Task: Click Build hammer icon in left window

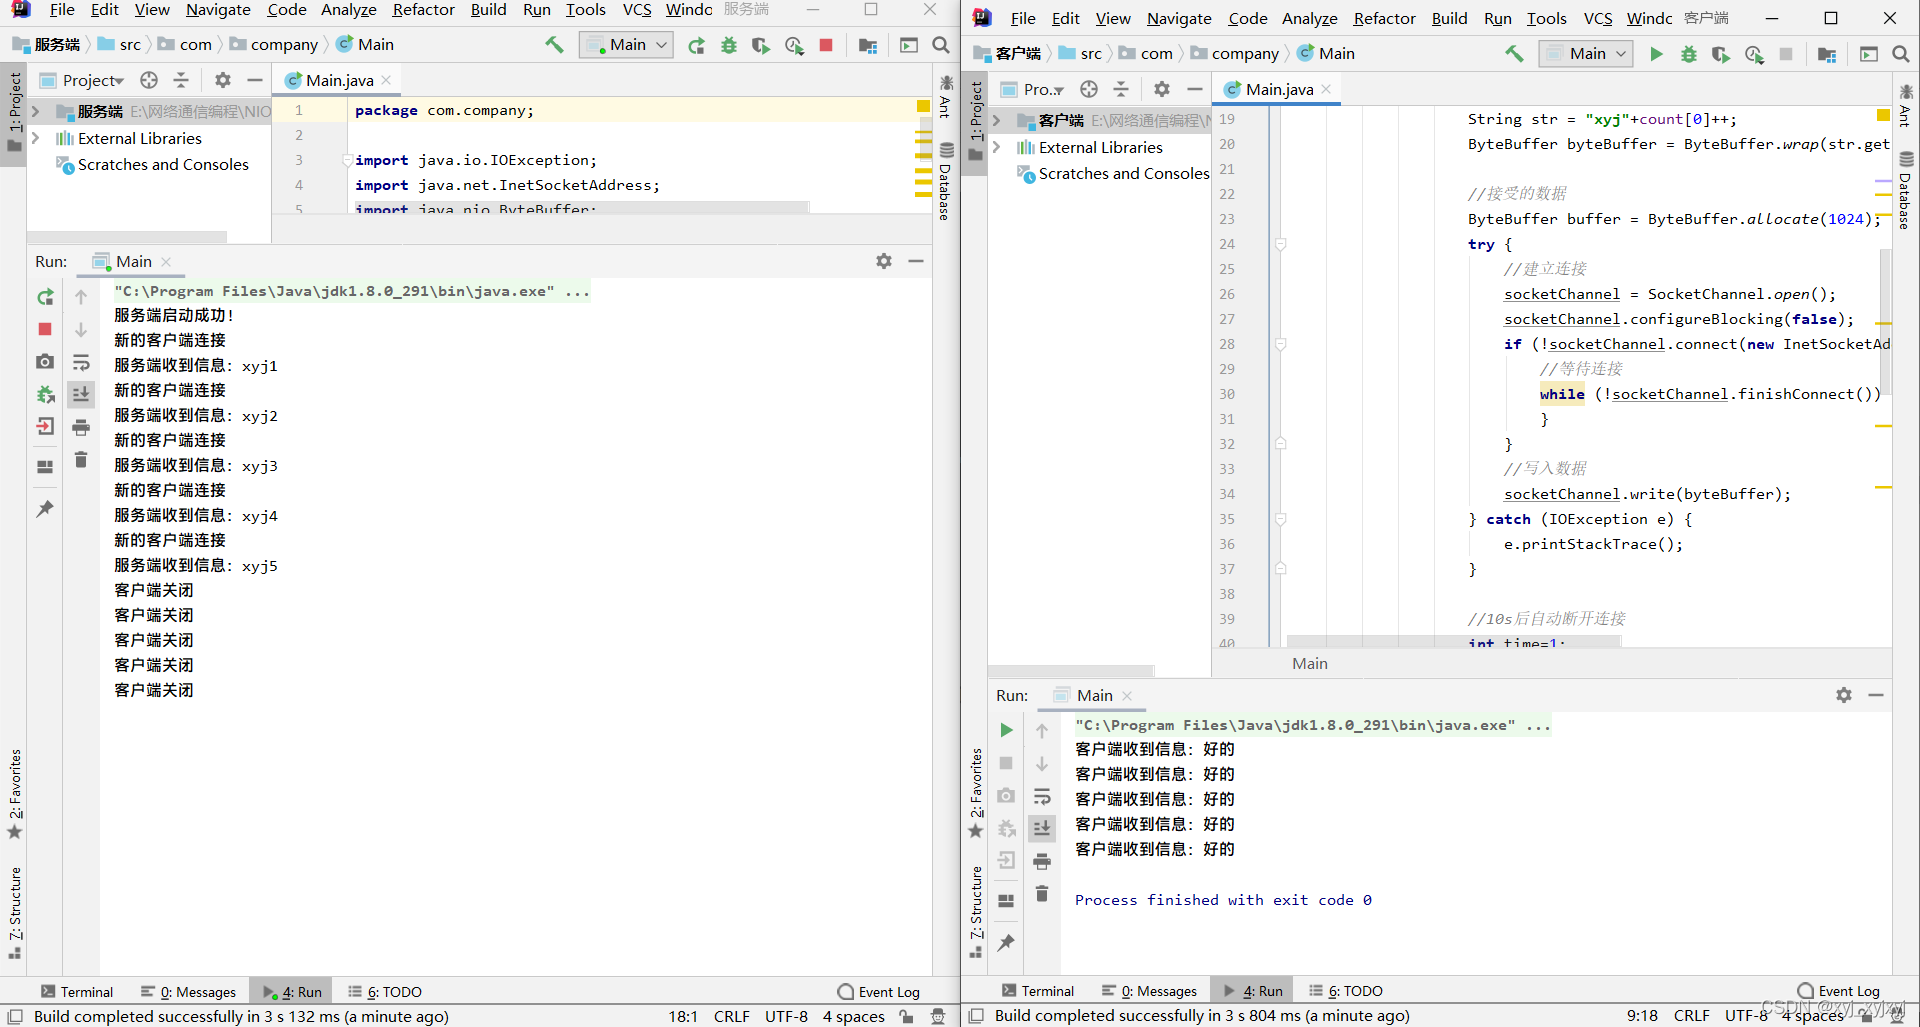Action: (x=554, y=45)
